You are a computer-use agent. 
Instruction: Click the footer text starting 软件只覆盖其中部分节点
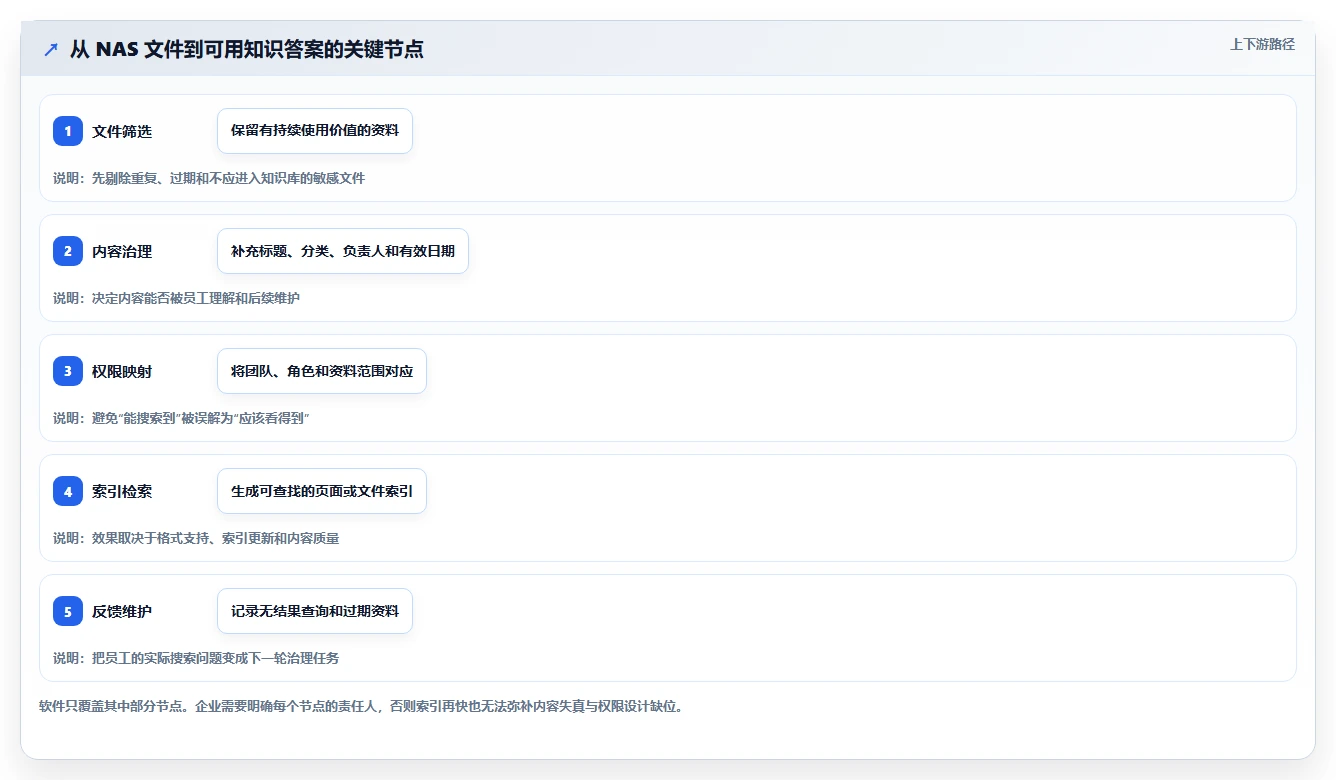click(361, 706)
